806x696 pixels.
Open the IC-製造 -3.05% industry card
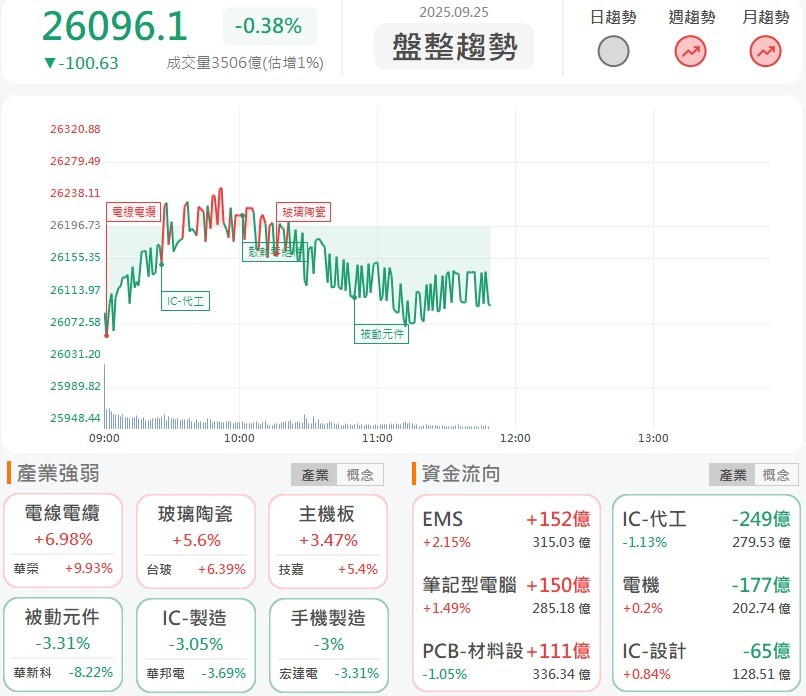click(196, 645)
